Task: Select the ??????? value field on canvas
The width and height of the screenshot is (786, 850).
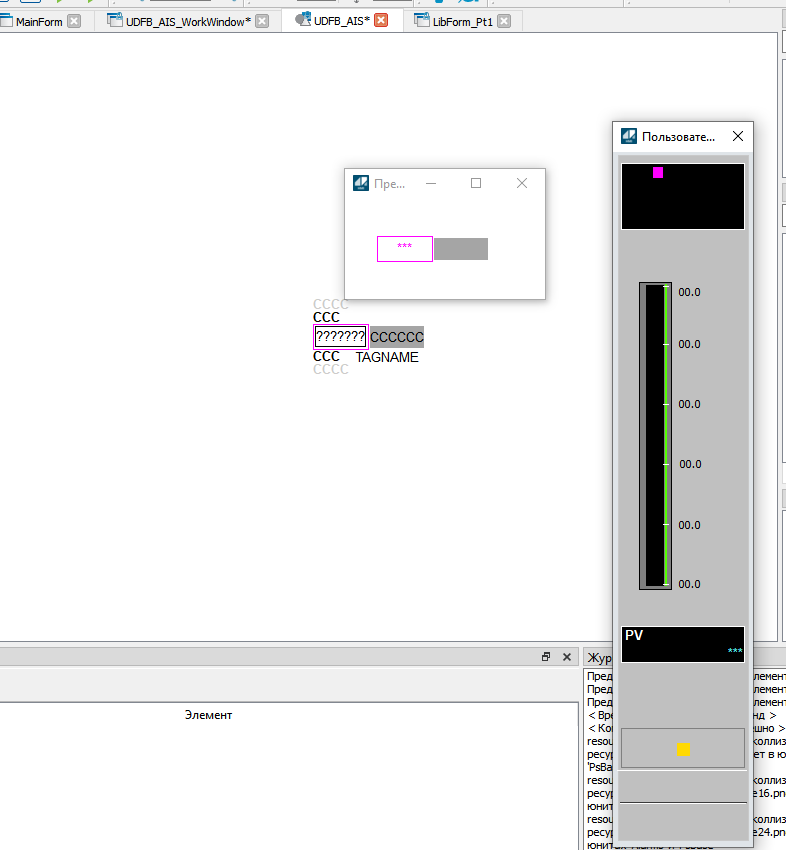Action: 340,337
